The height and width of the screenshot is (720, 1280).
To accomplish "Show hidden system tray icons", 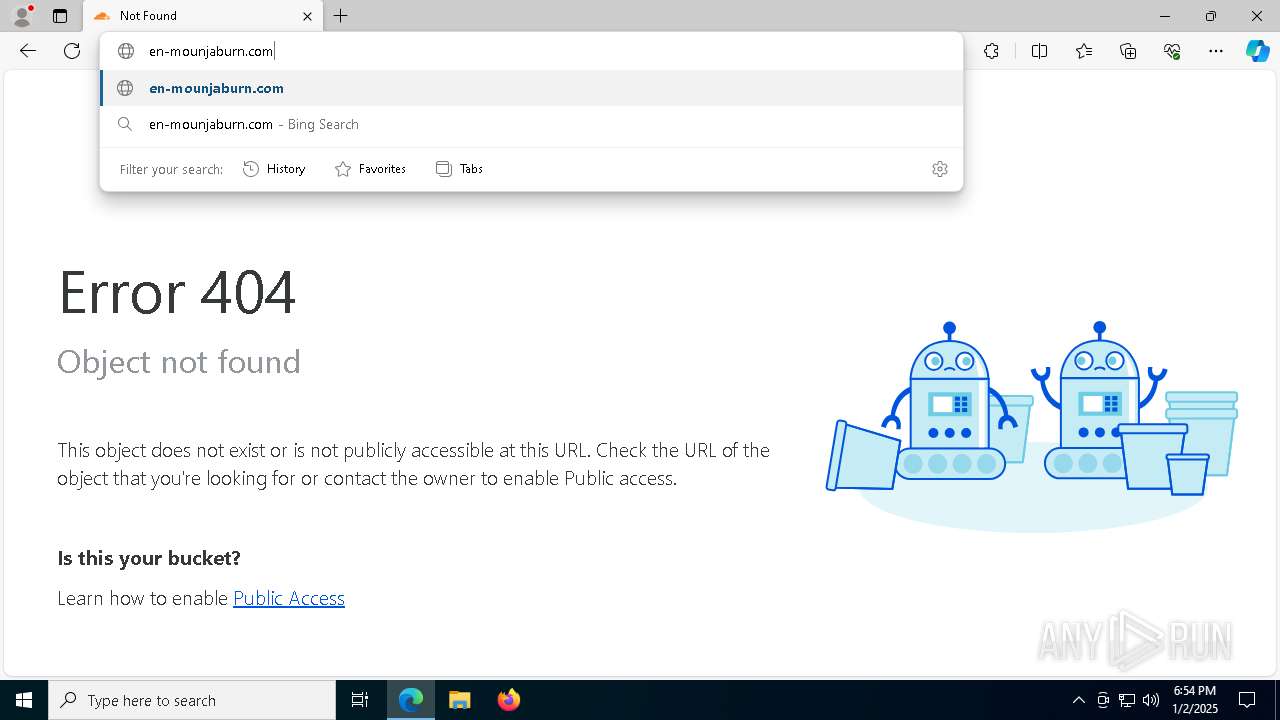I will click(x=1078, y=700).
